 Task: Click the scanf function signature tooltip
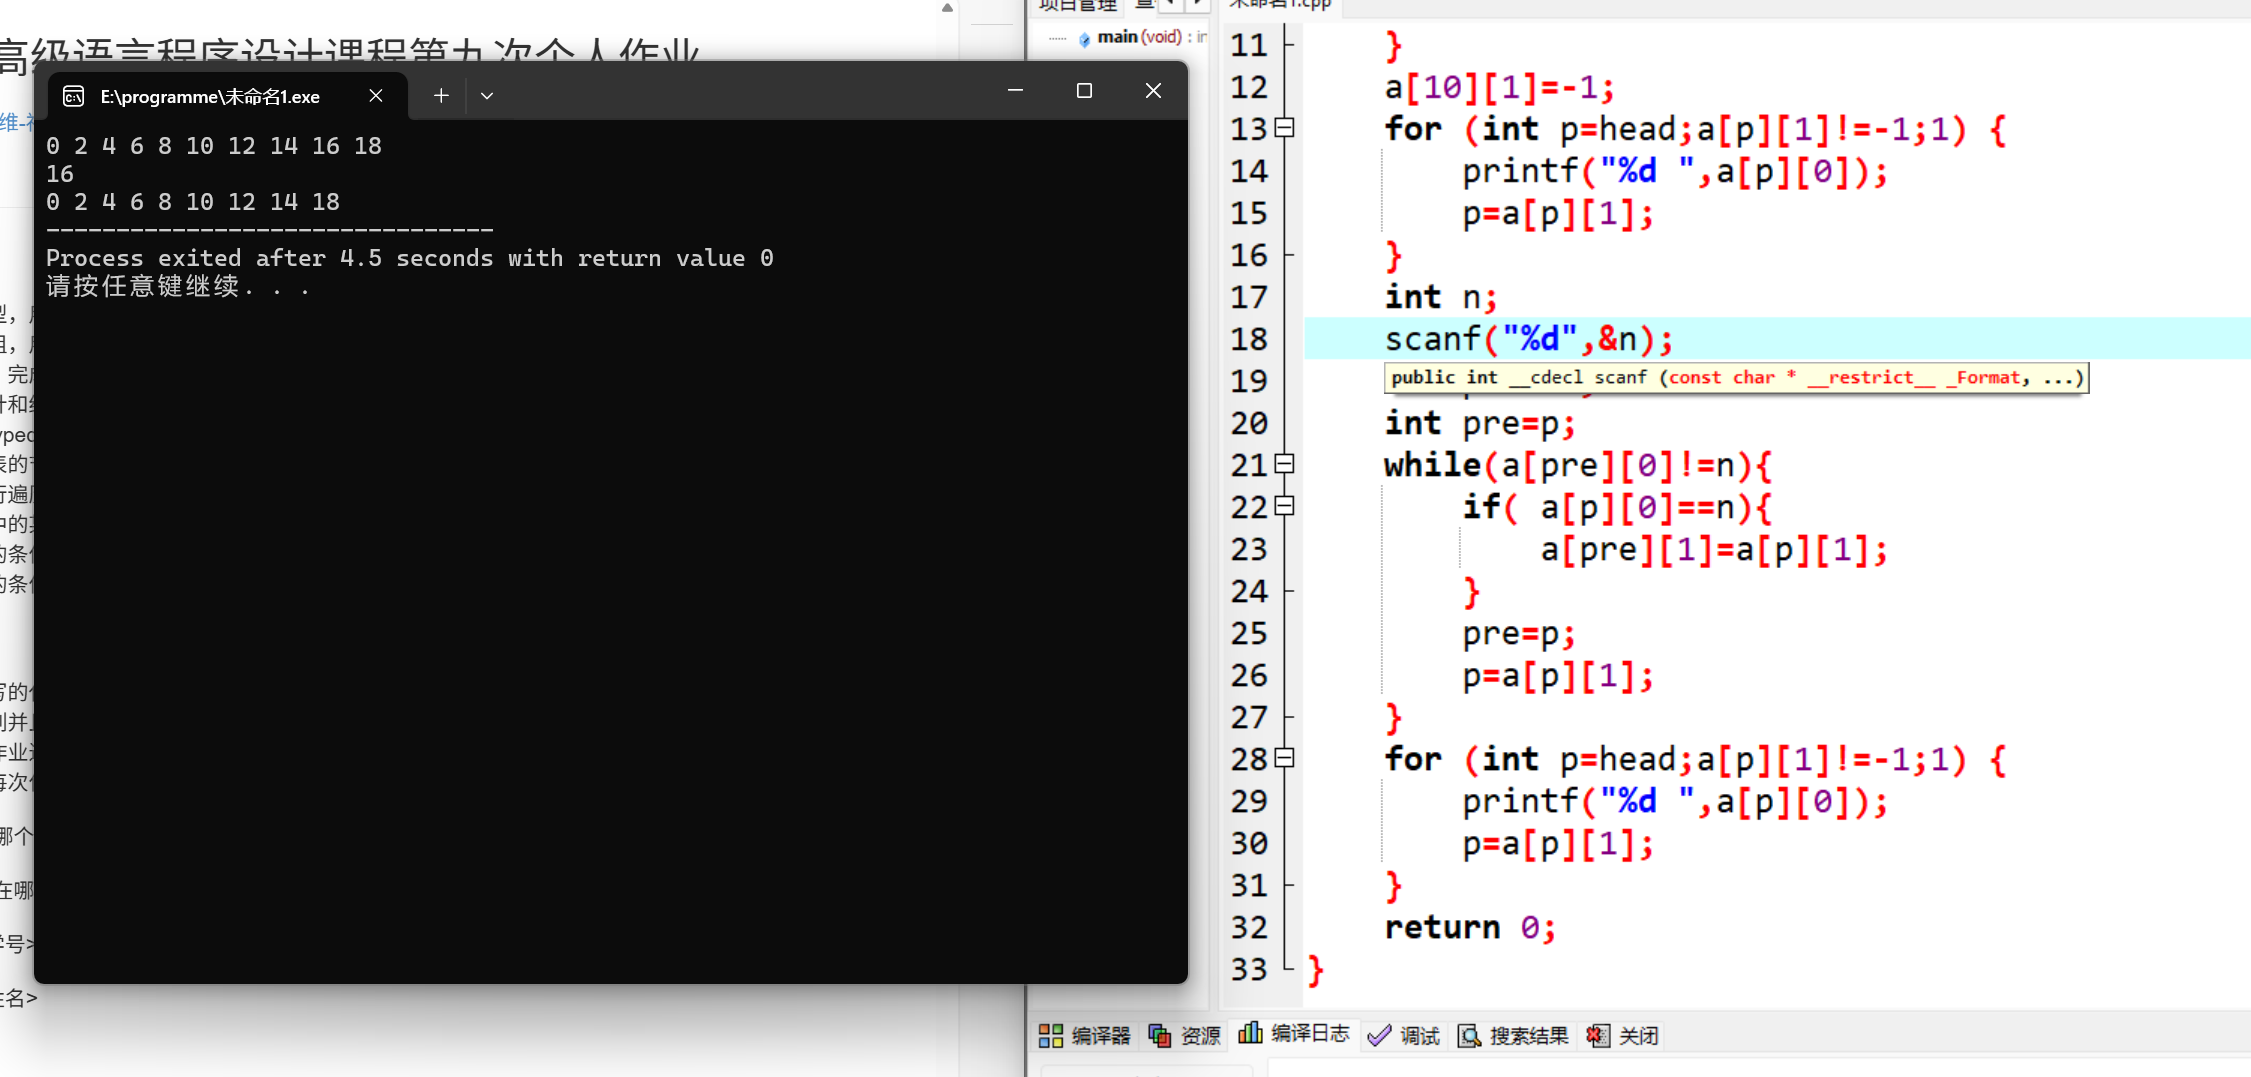[1737, 378]
